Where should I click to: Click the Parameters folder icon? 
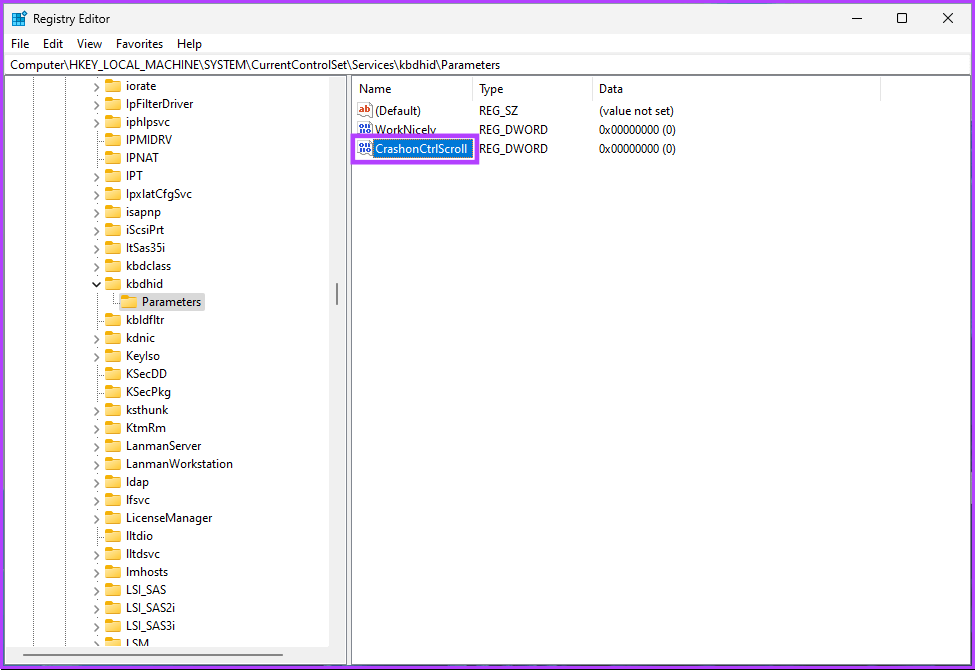pyautogui.click(x=129, y=302)
